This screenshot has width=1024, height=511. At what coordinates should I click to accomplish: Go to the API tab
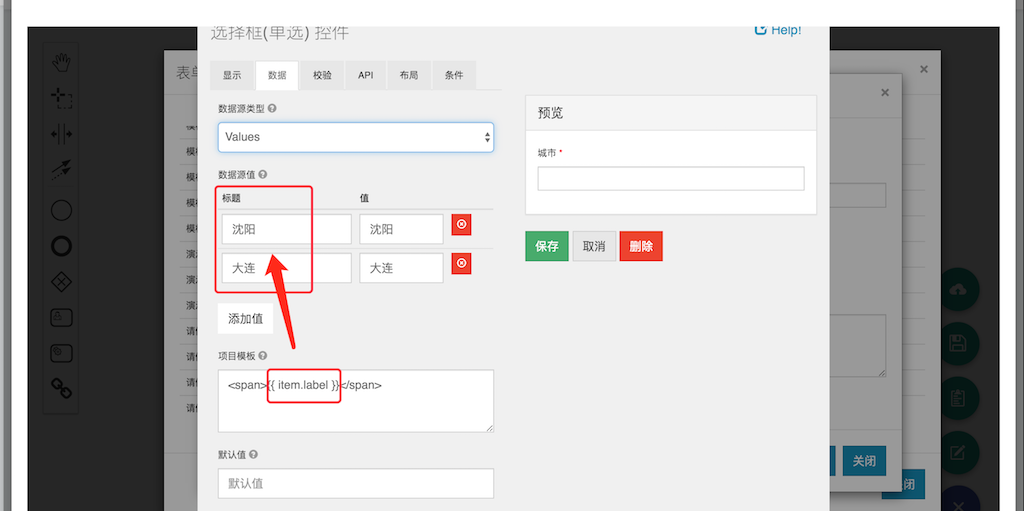click(x=366, y=76)
